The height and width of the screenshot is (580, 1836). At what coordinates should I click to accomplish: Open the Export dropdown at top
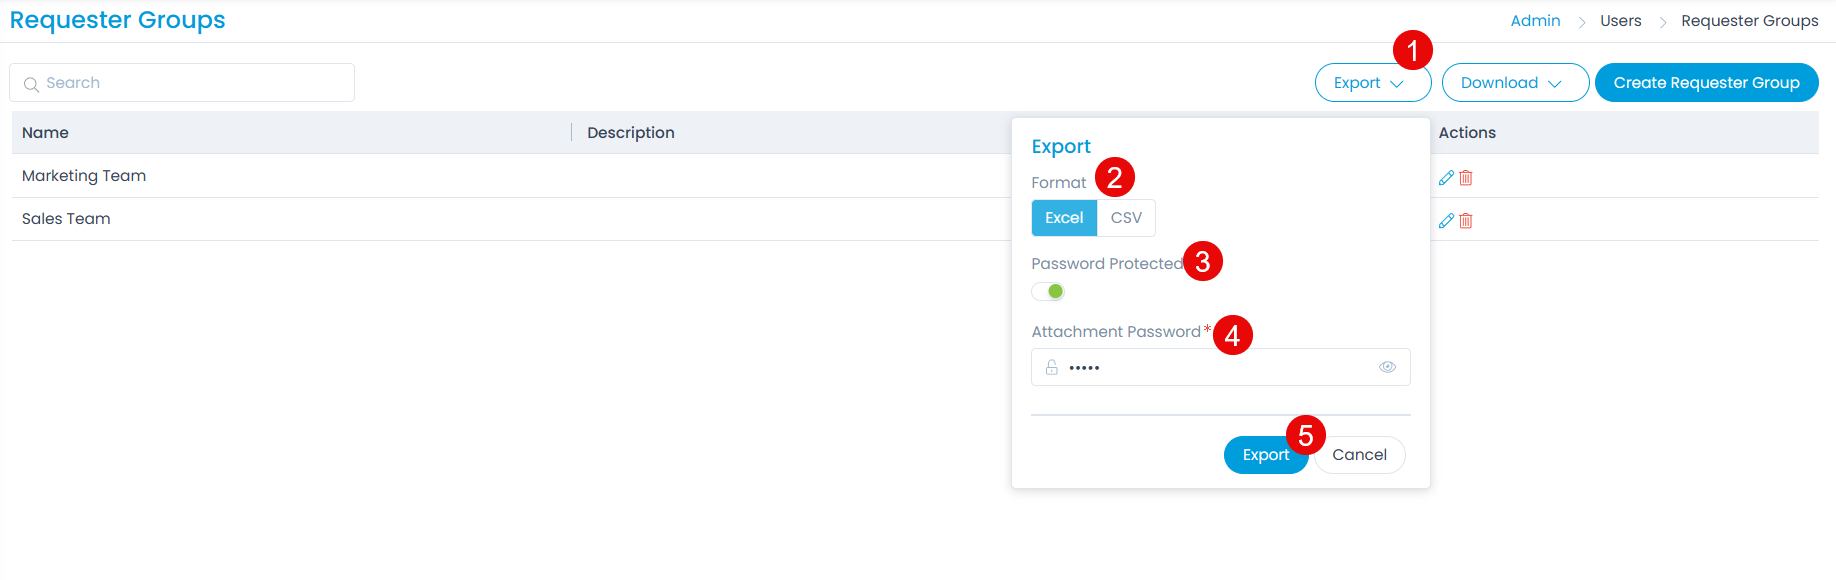[x=1370, y=83]
